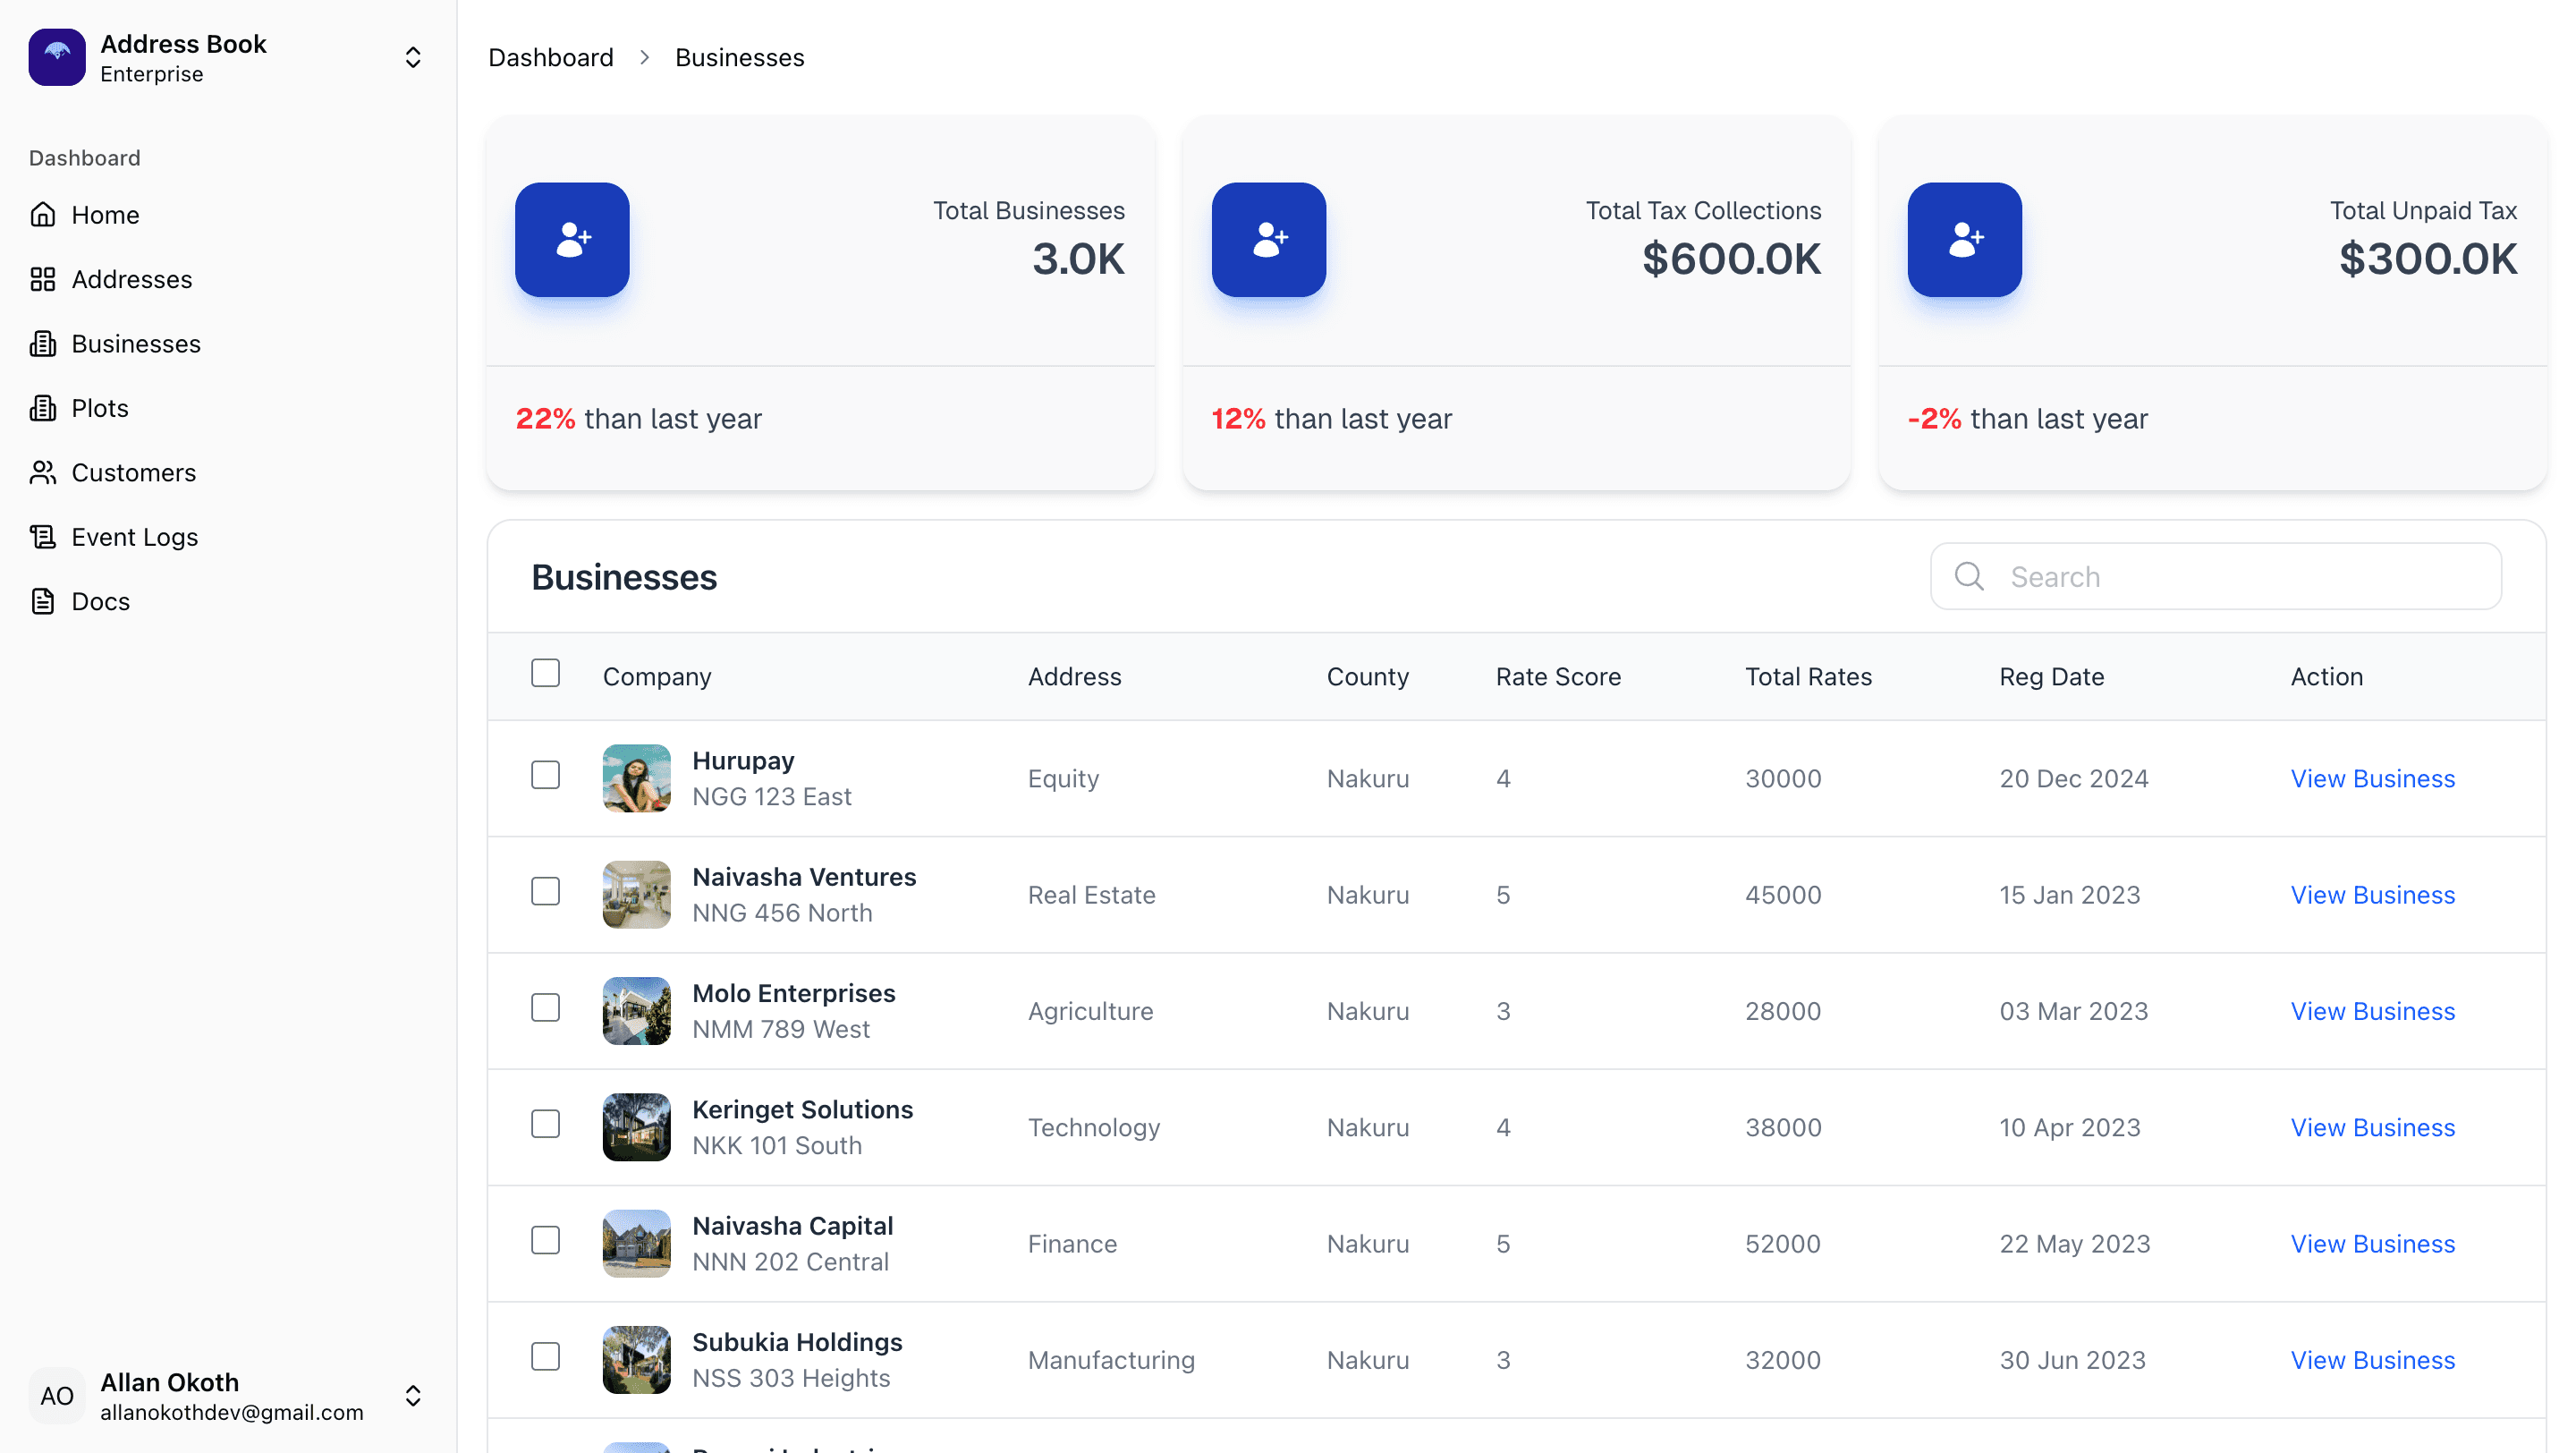This screenshot has height=1453, width=2576.
Task: Click View Business for Naivasha Ventures
Action: point(2373,895)
